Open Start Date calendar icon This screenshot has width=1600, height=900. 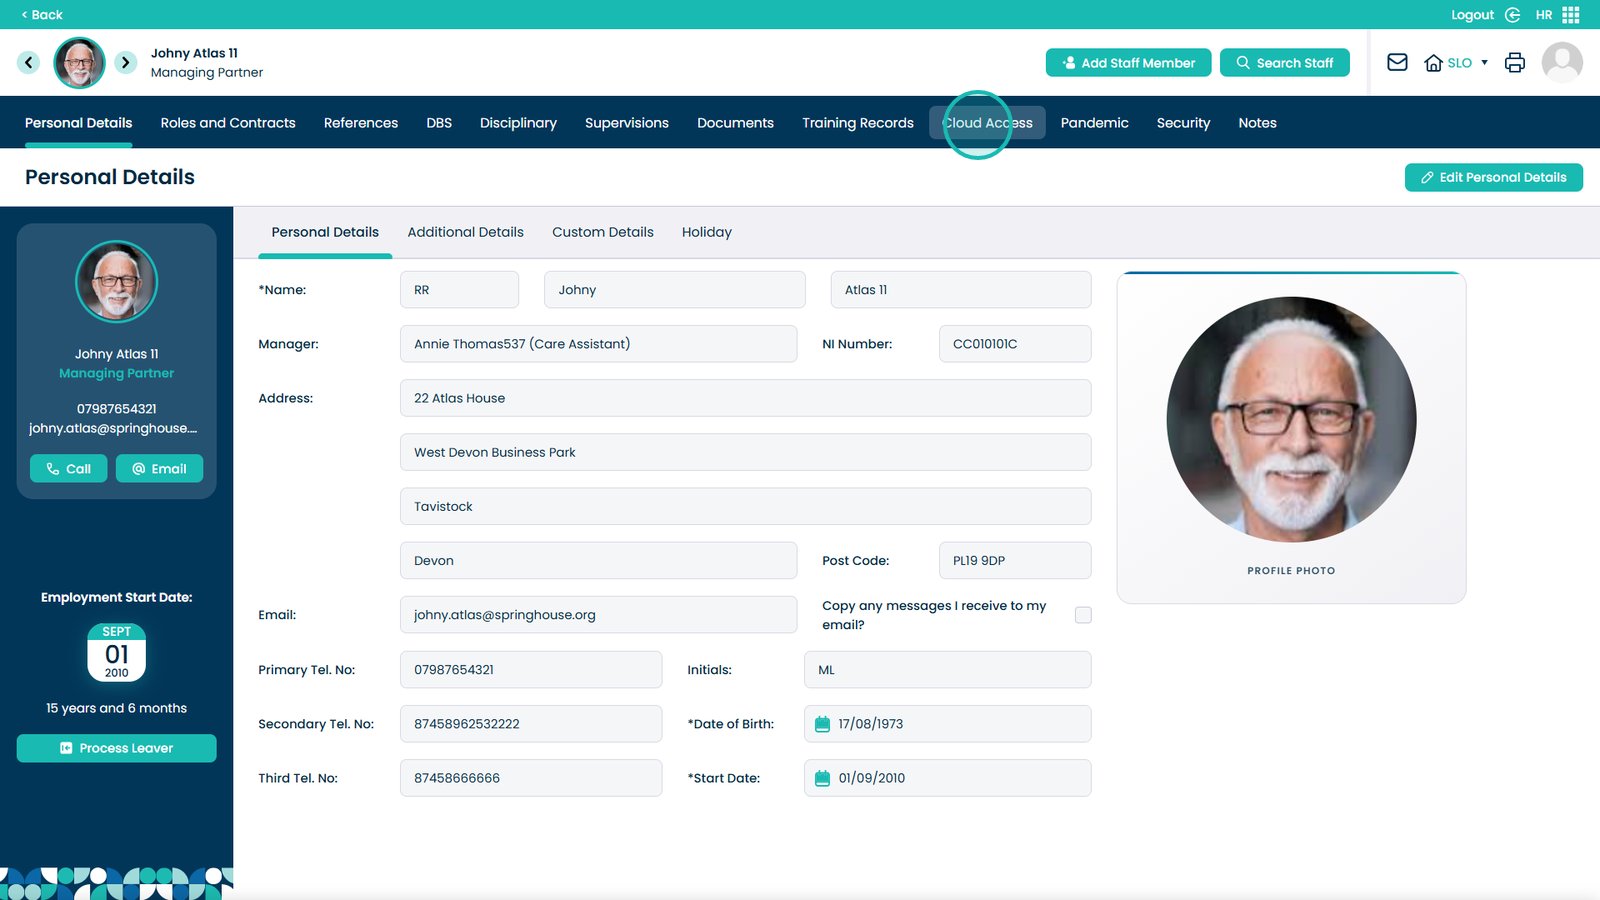tap(822, 778)
